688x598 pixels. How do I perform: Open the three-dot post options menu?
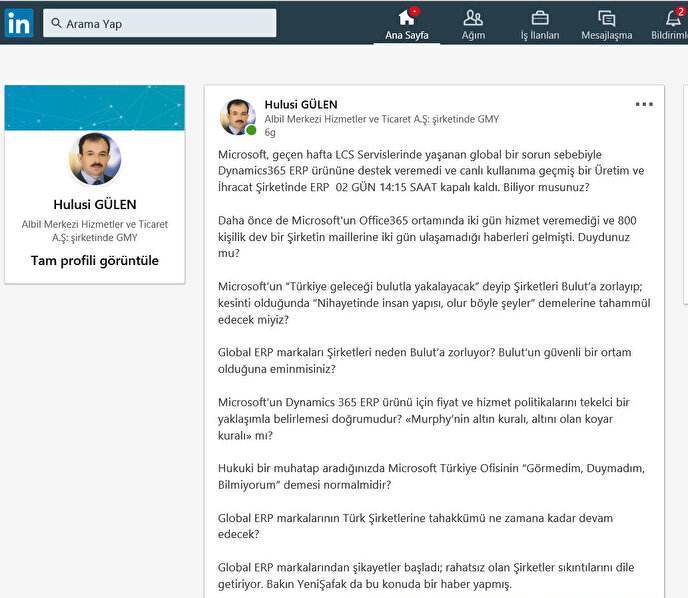[644, 104]
